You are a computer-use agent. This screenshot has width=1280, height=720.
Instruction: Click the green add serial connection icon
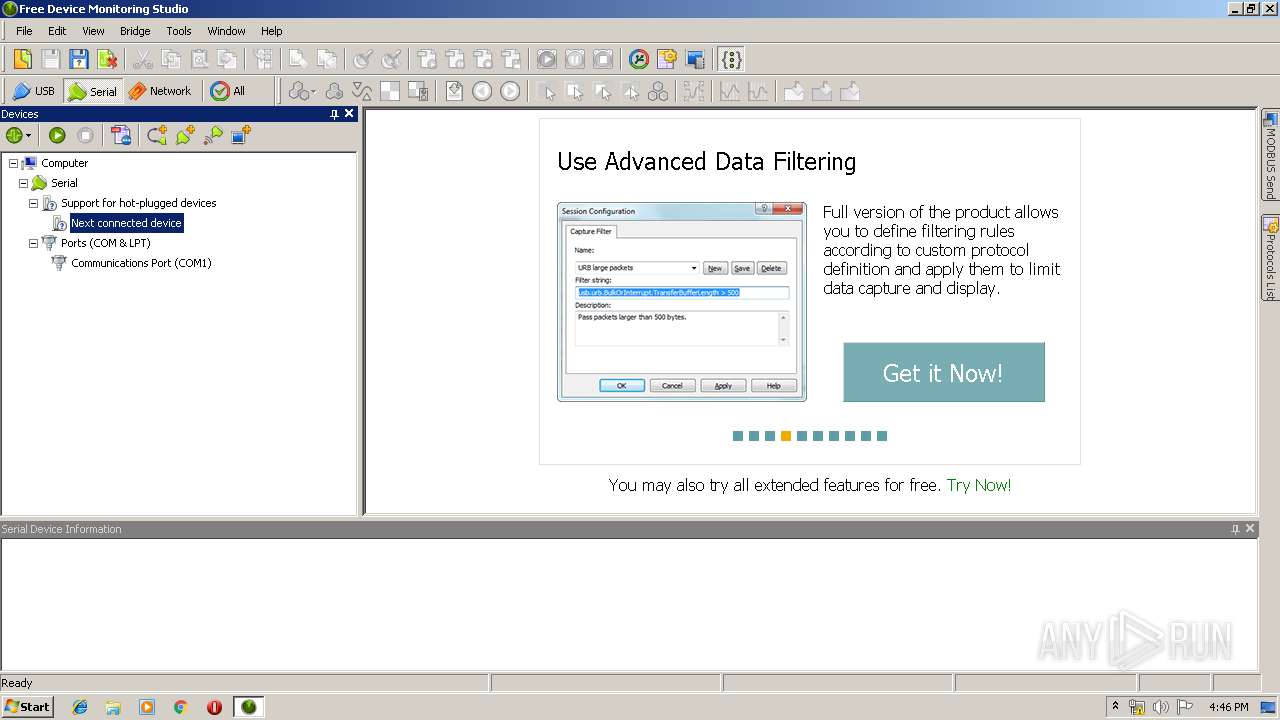point(185,135)
